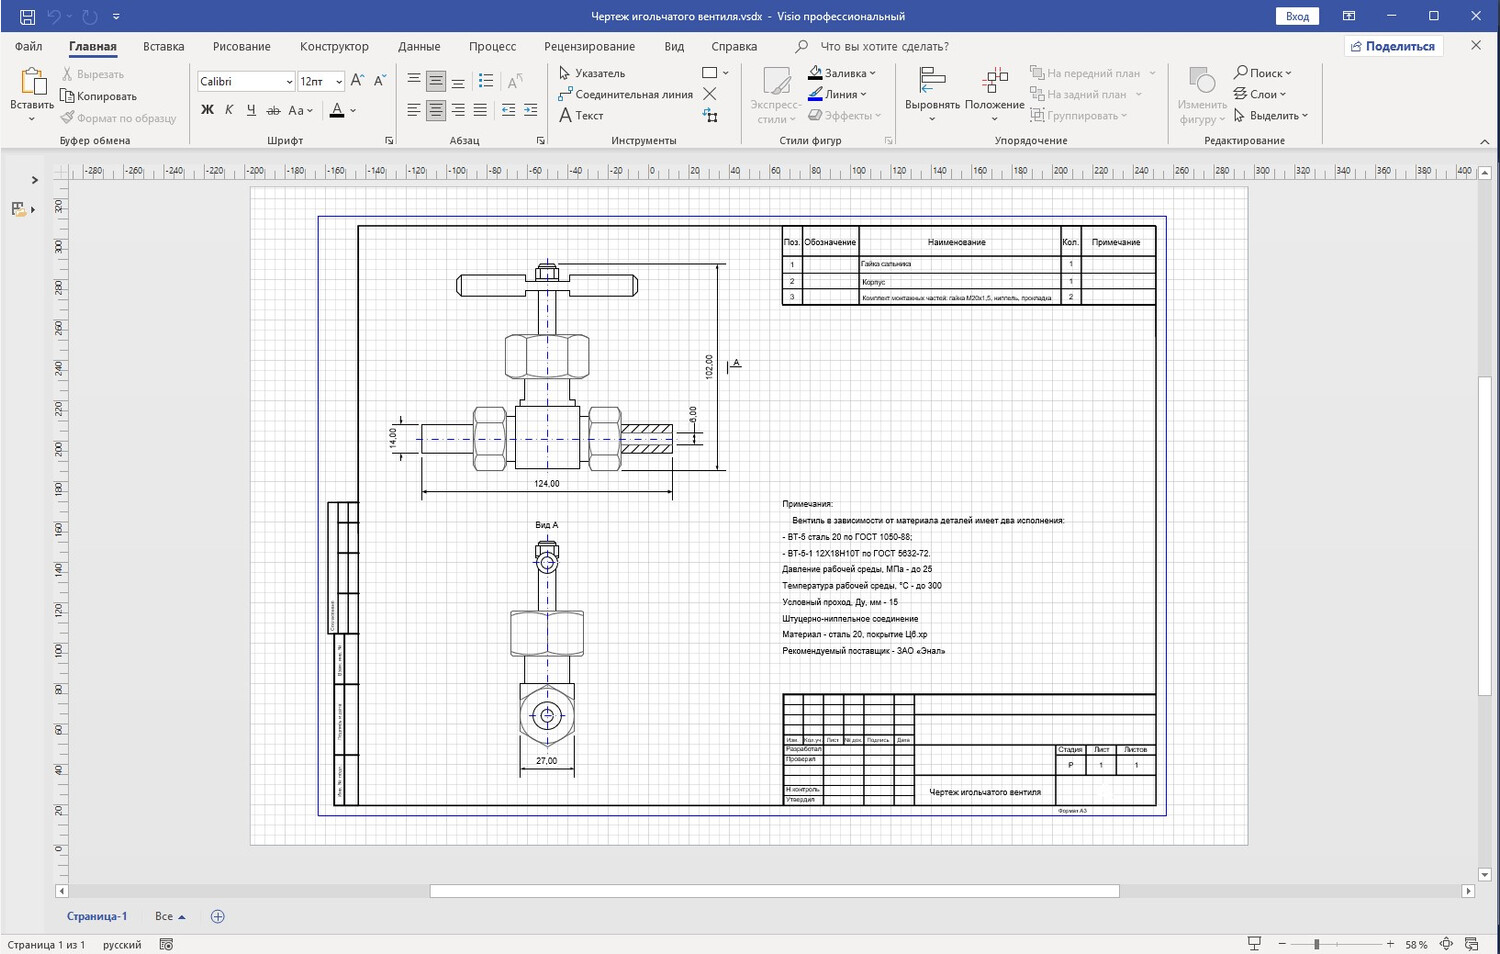The height and width of the screenshot is (954, 1500).
Task: Click the Share (Поделиться) button
Action: [x=1391, y=46]
